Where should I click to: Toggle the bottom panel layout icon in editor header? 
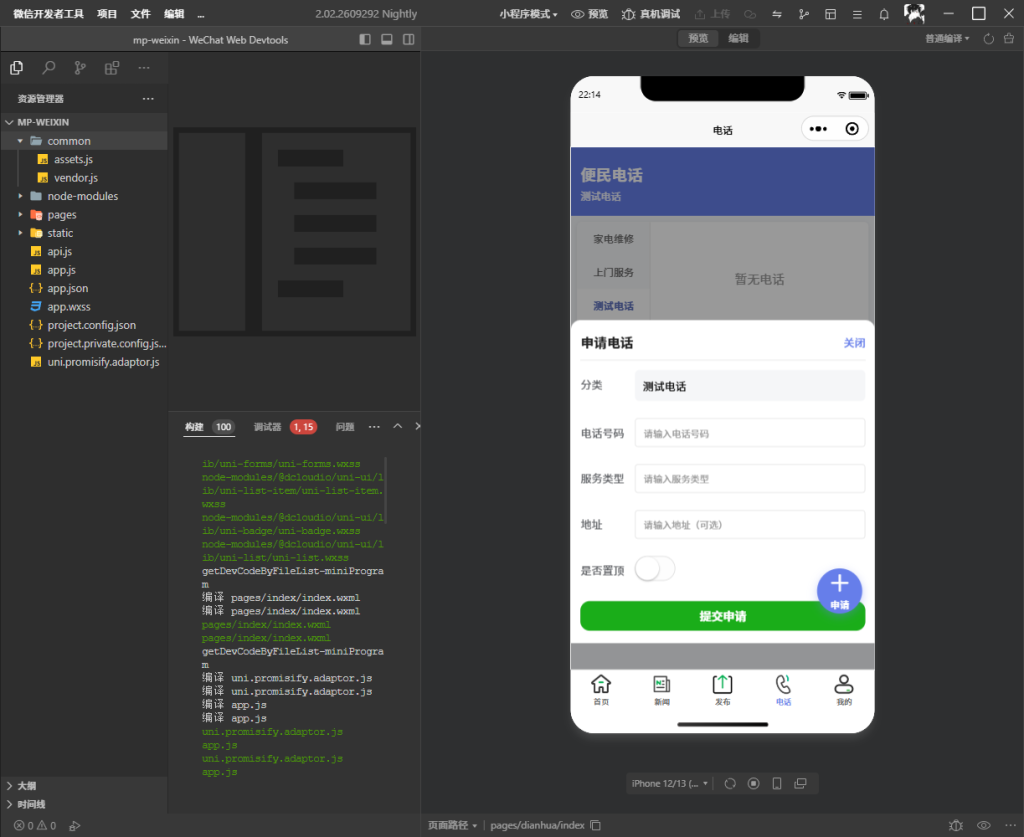point(387,39)
